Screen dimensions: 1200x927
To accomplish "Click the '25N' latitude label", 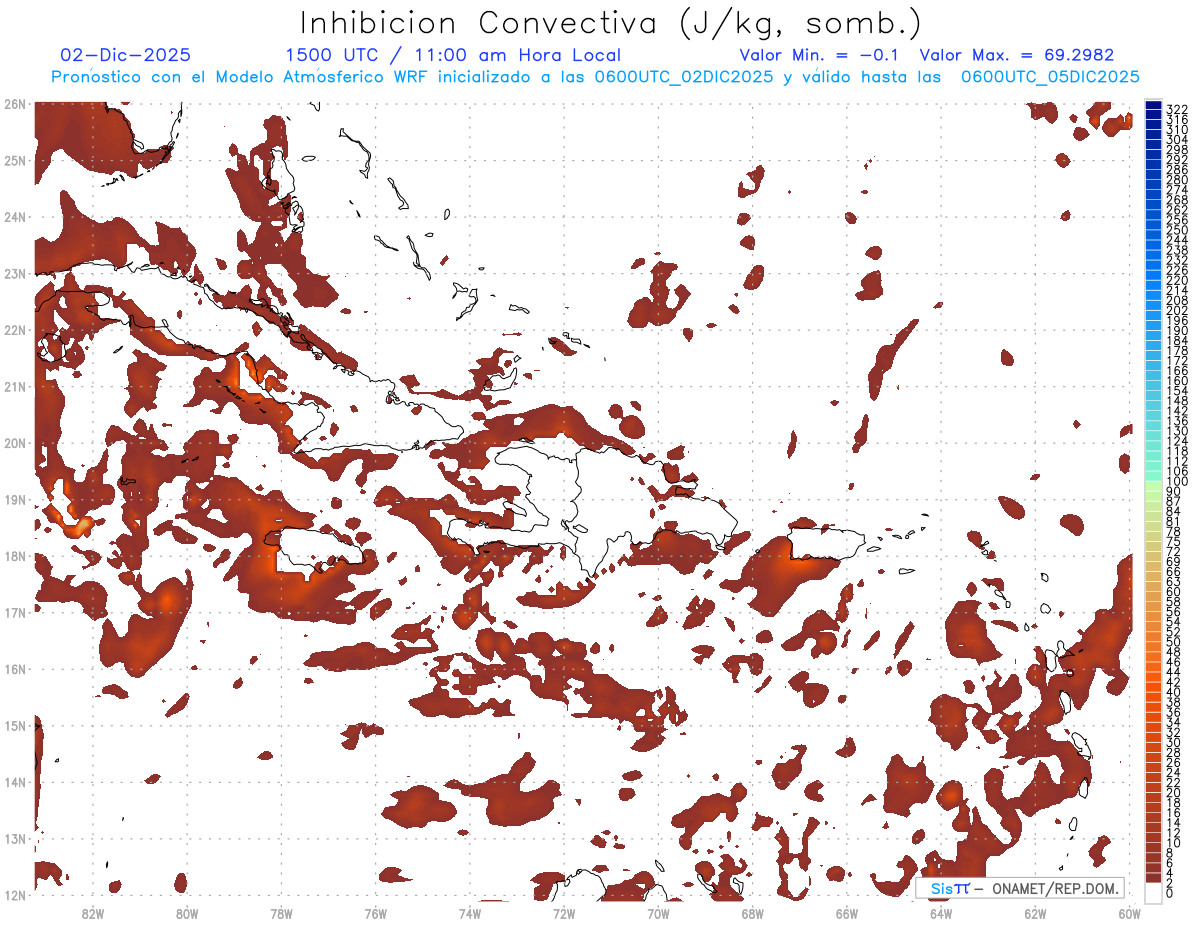I will coord(14,160).
